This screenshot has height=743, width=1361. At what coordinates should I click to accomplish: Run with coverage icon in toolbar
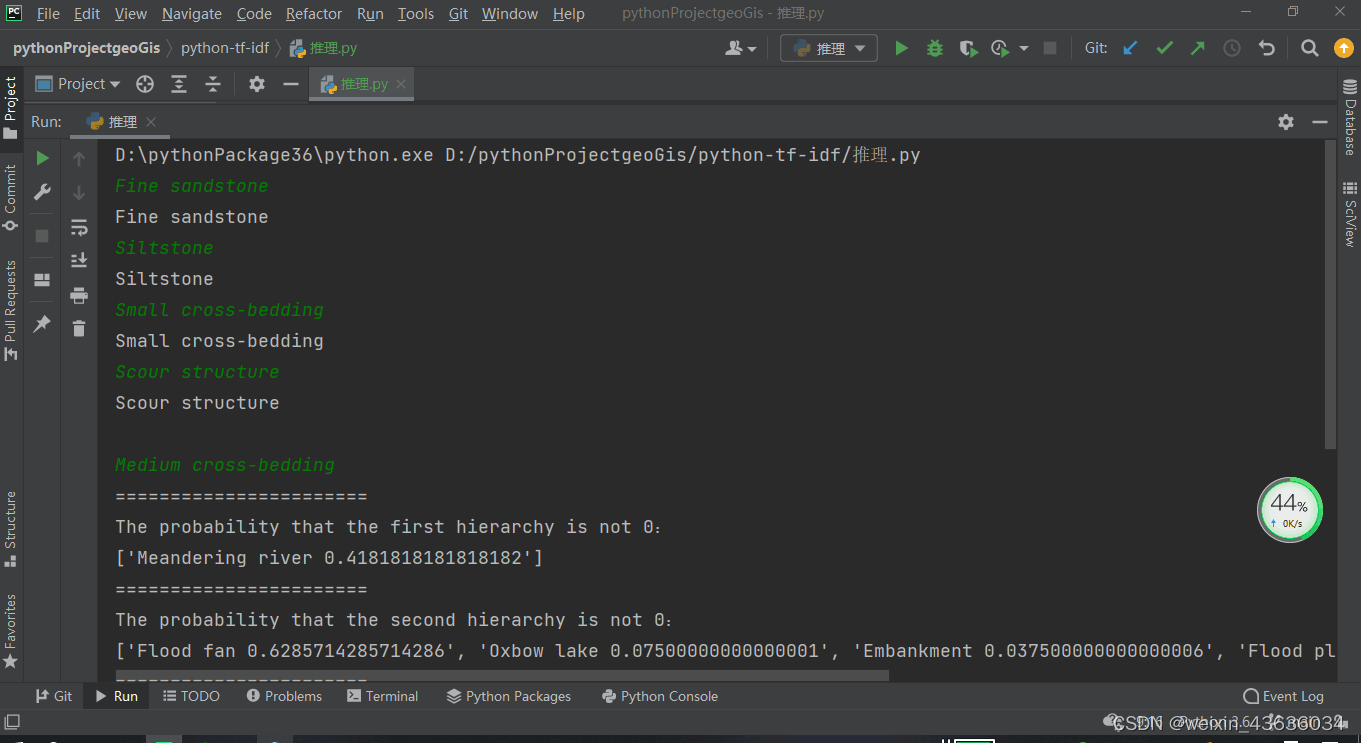967,48
